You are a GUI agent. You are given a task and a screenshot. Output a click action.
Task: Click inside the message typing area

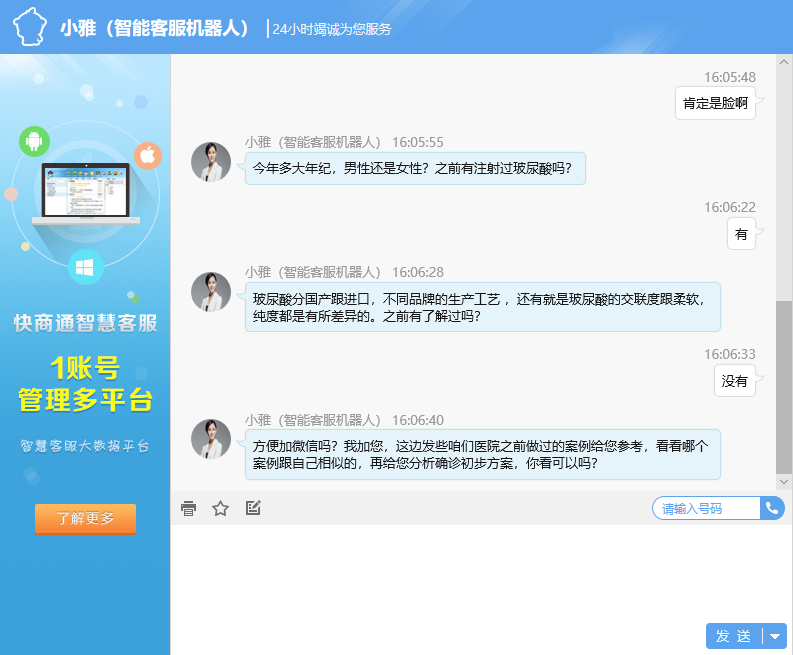pos(470,570)
